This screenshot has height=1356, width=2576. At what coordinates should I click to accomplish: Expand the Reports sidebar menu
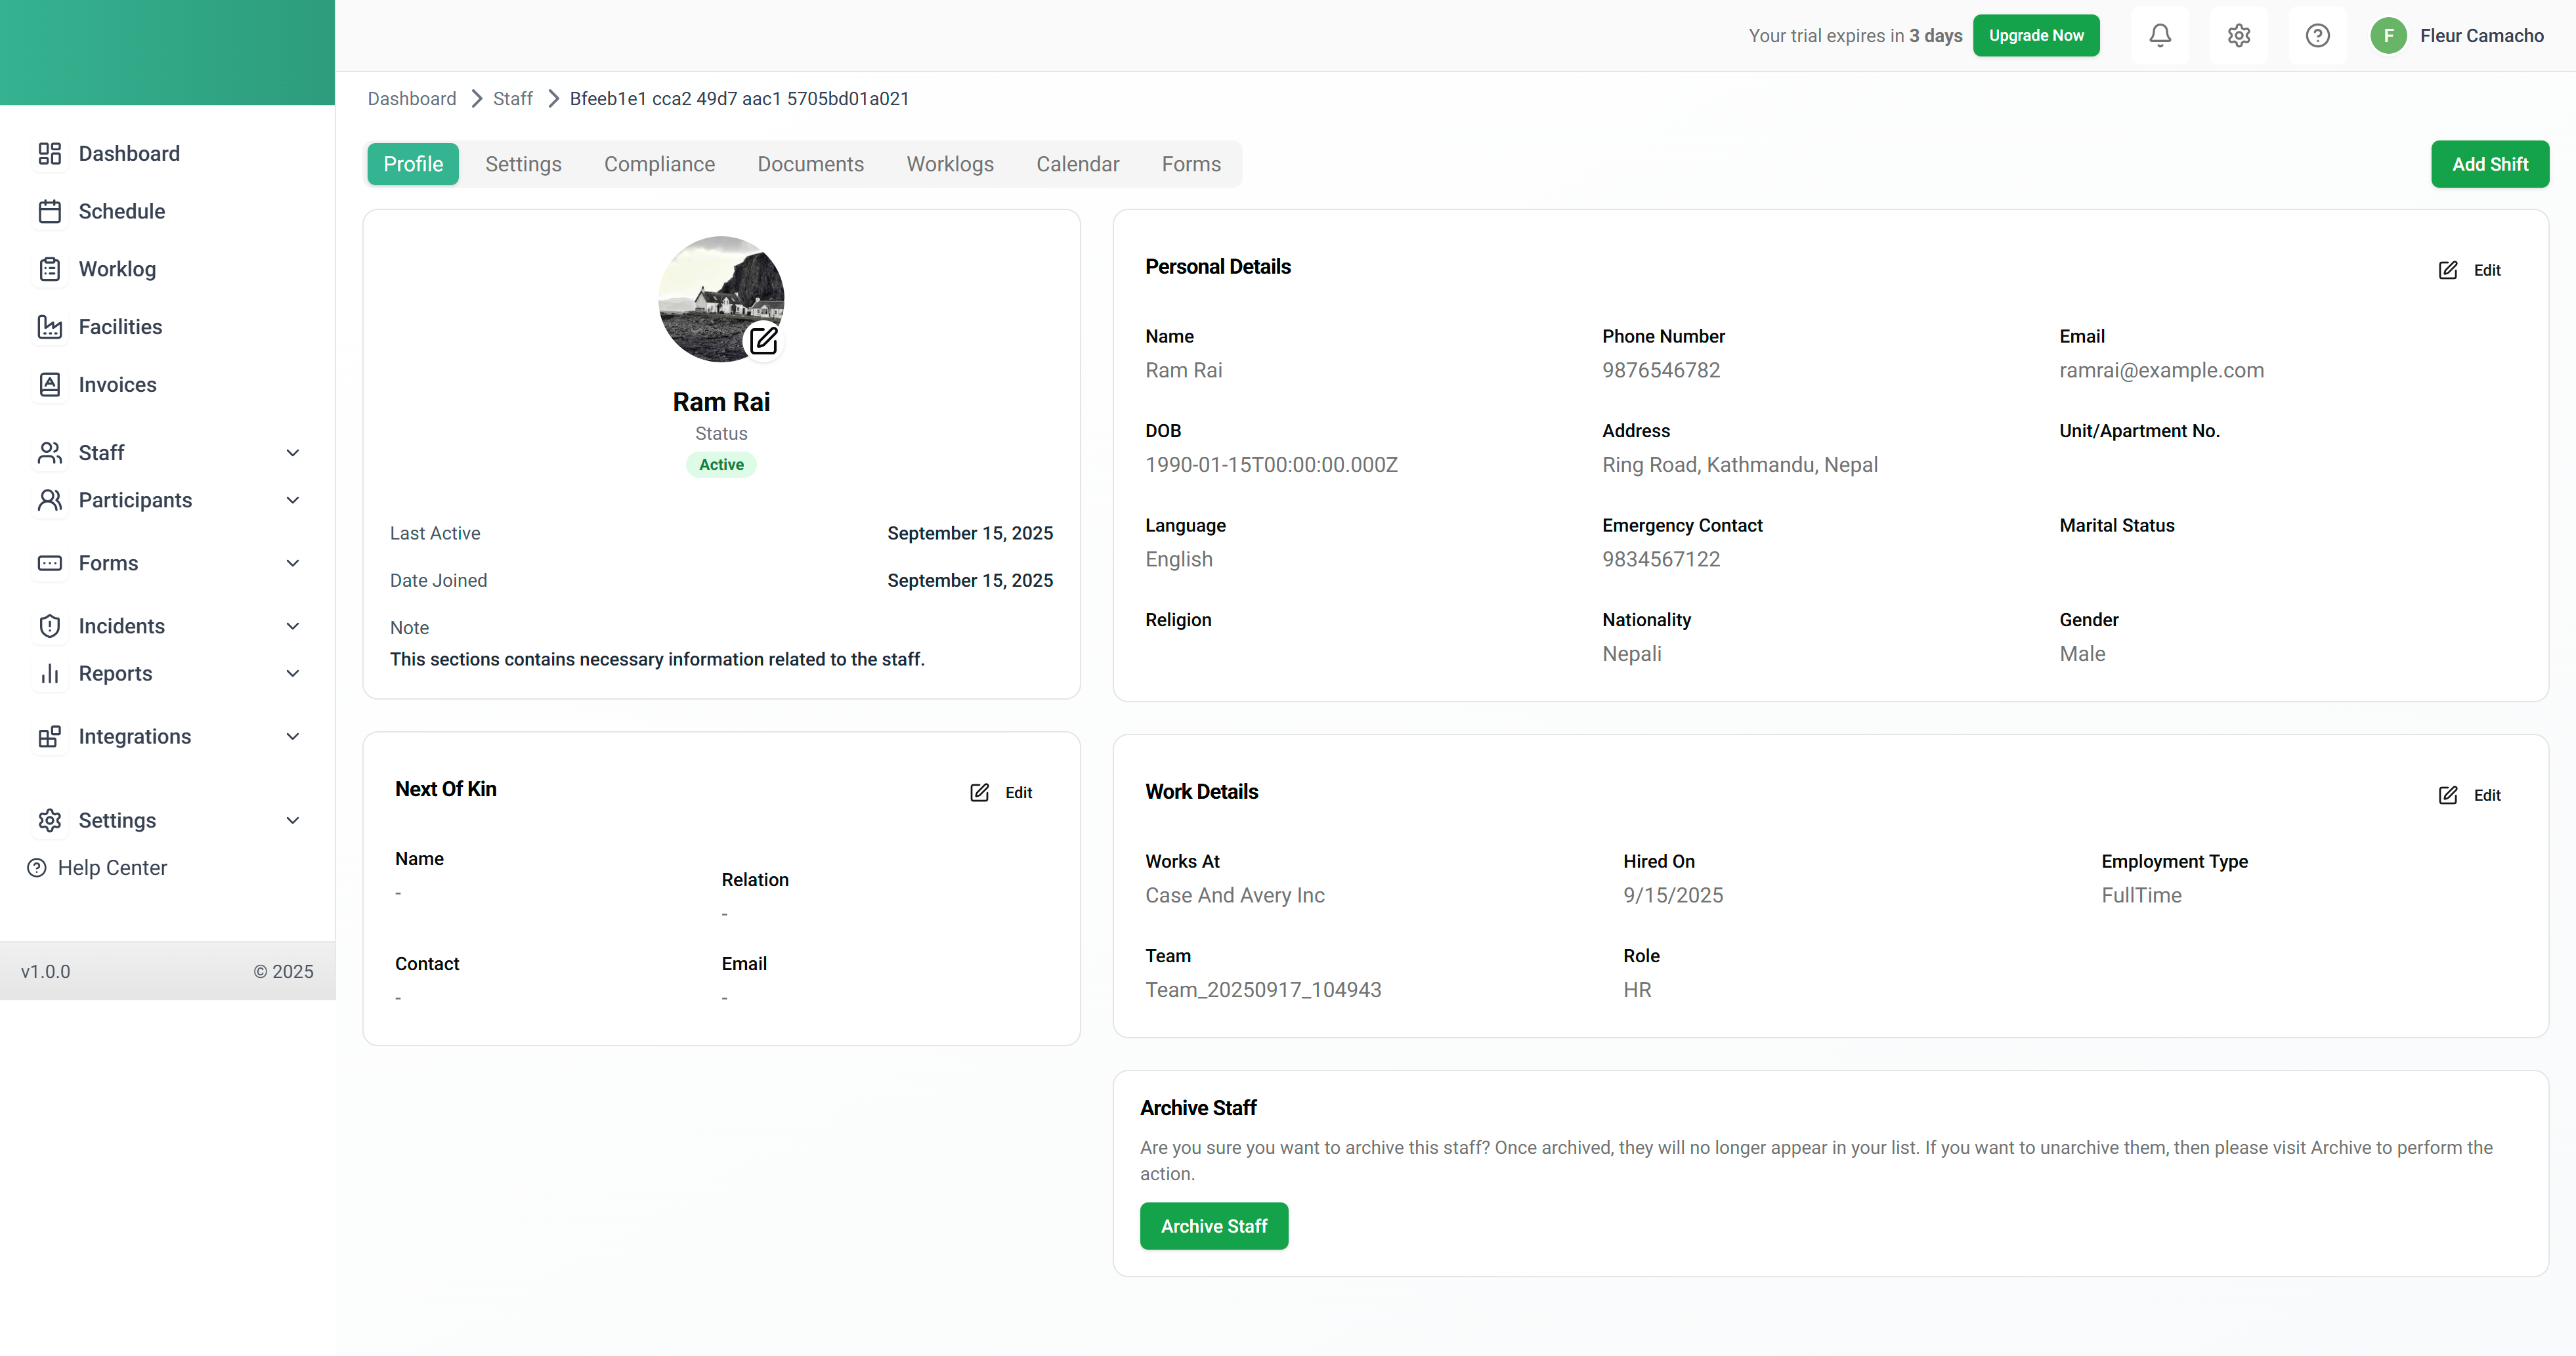pos(292,674)
